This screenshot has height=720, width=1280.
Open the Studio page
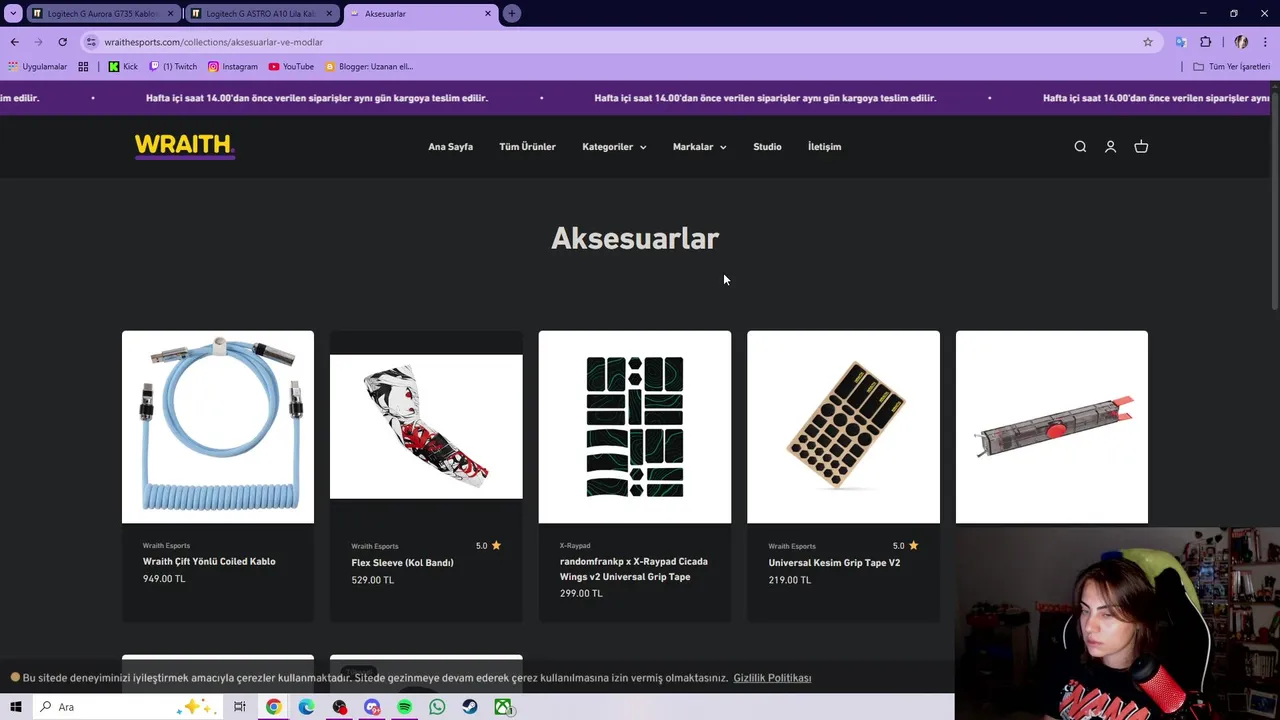click(x=767, y=147)
